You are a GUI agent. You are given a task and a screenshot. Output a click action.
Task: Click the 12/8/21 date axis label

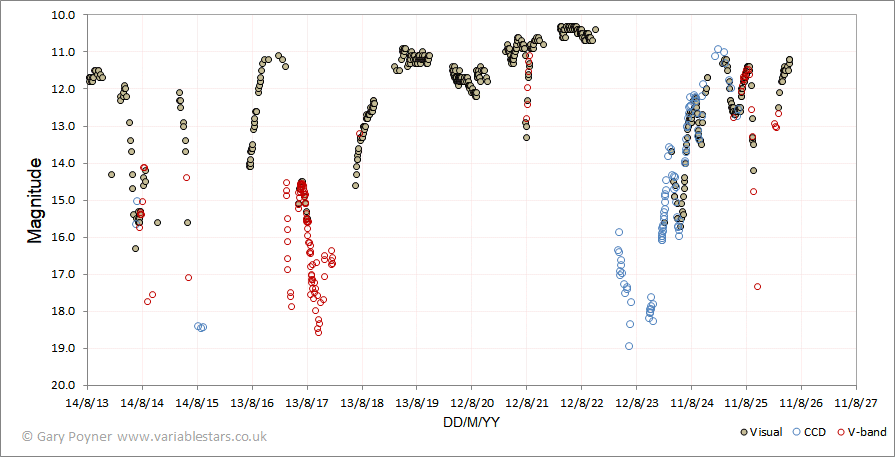click(x=526, y=402)
